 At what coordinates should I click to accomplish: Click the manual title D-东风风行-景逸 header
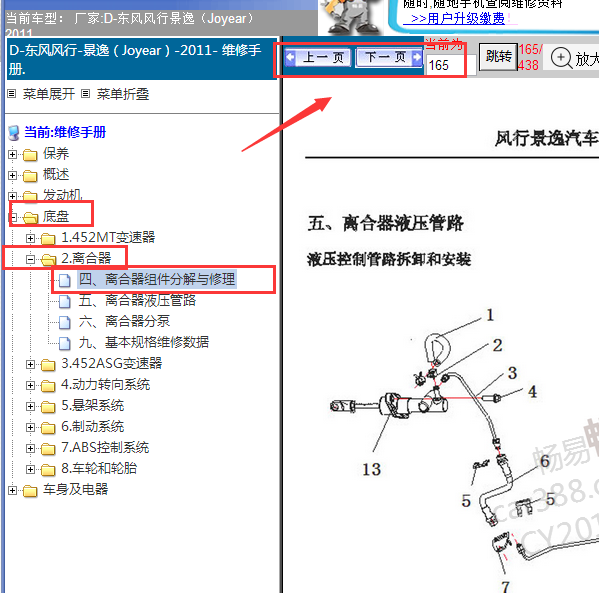142,59
